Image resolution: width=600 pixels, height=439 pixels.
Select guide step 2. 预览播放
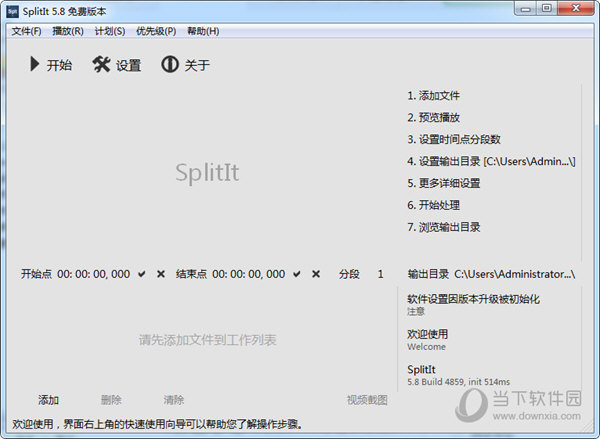point(434,118)
